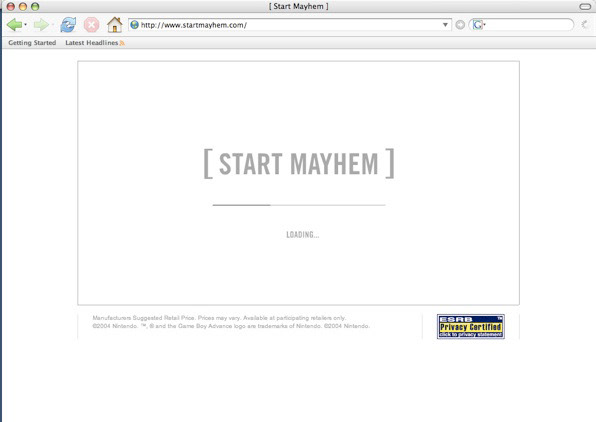Click the Go button beside the address bar
The height and width of the screenshot is (422, 596).
[x=460, y=25]
